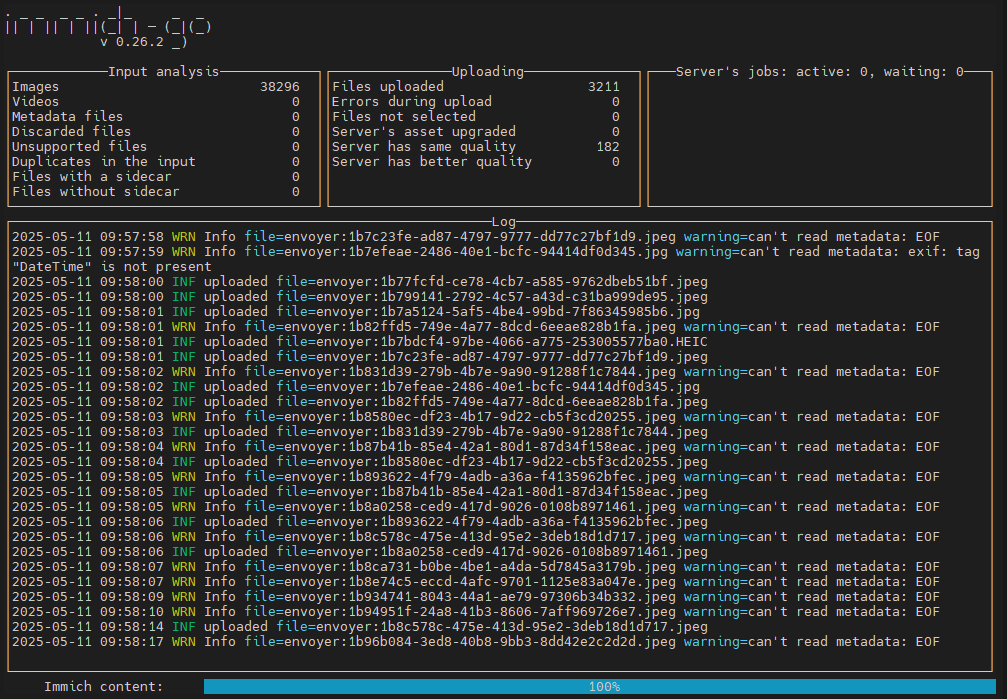
Task: Click 'Duplicates in the input' row
Action: click(x=155, y=161)
